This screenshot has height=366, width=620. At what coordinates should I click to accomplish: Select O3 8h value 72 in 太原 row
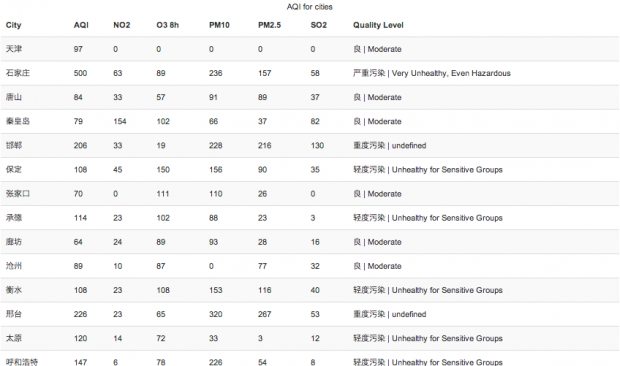(x=161, y=338)
